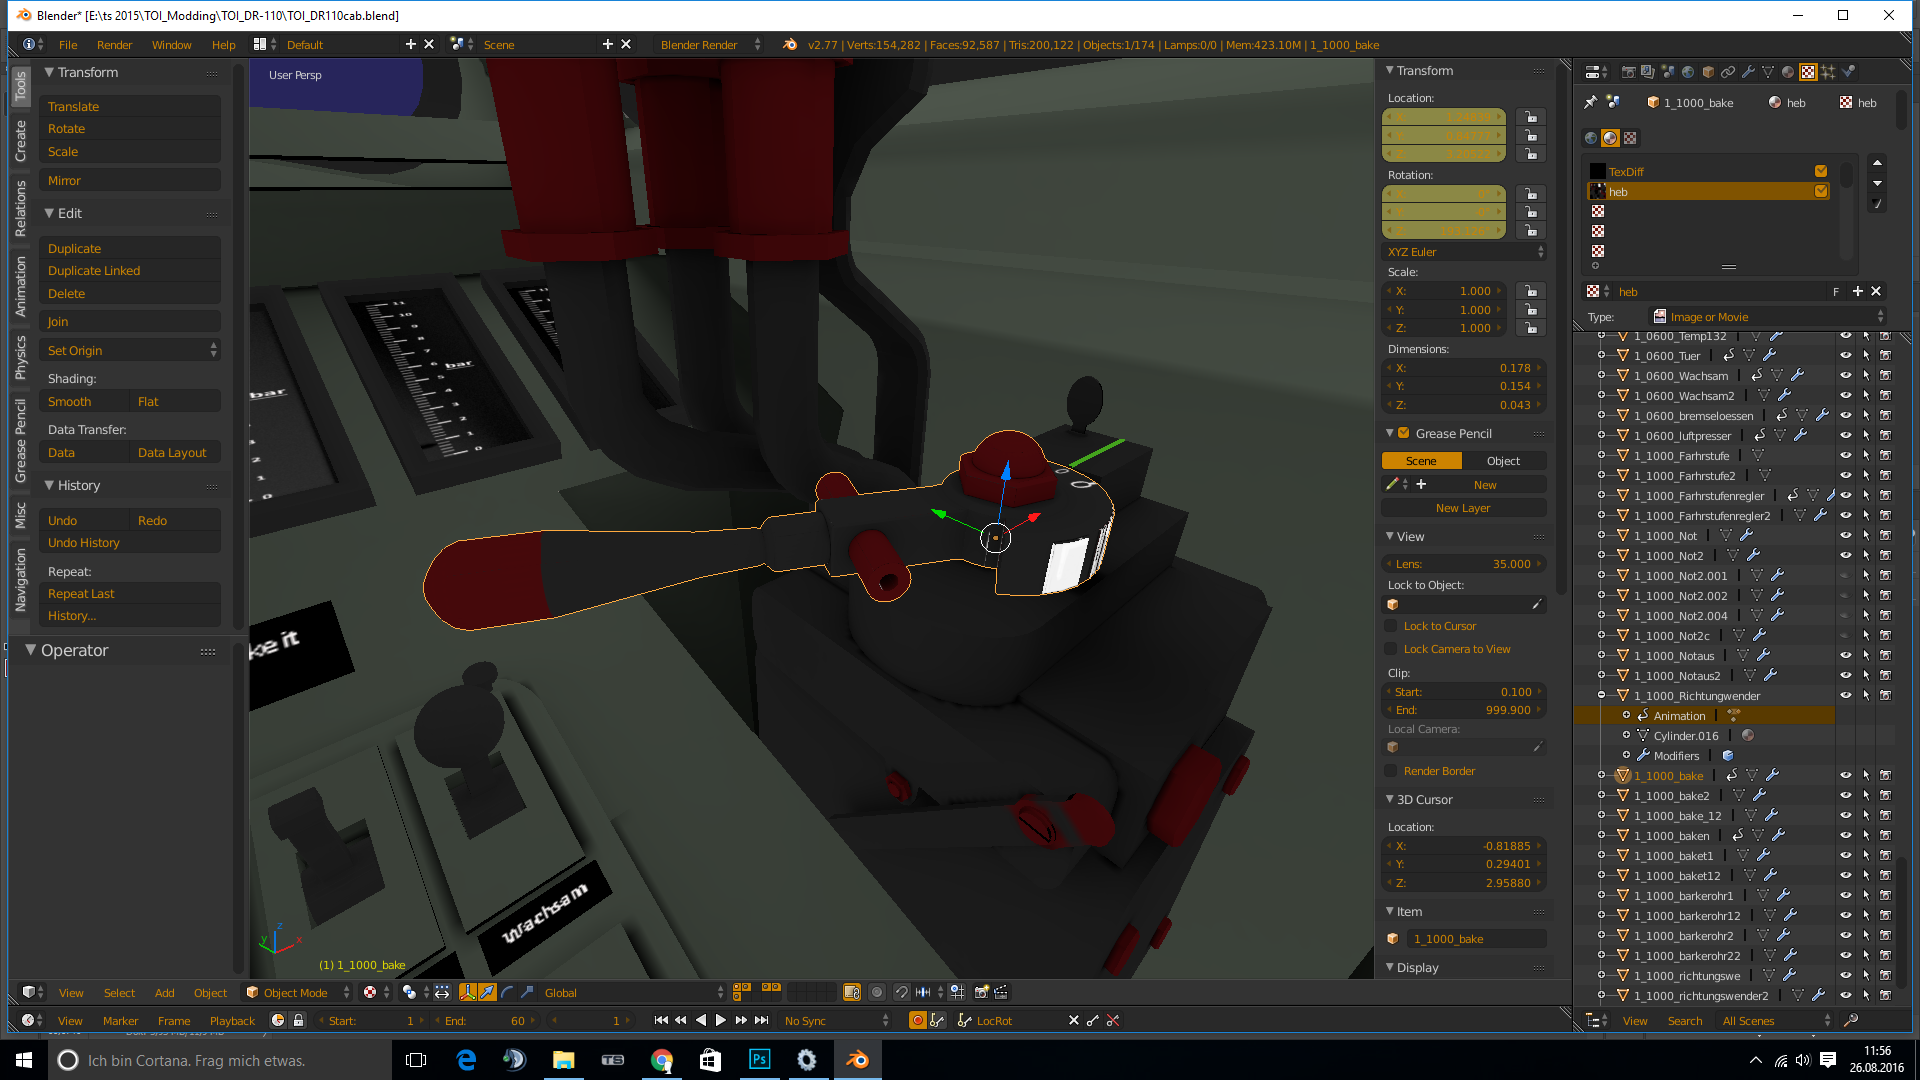Click the Lens value slider field
Screen dimensions: 1920x1080
[1464, 564]
